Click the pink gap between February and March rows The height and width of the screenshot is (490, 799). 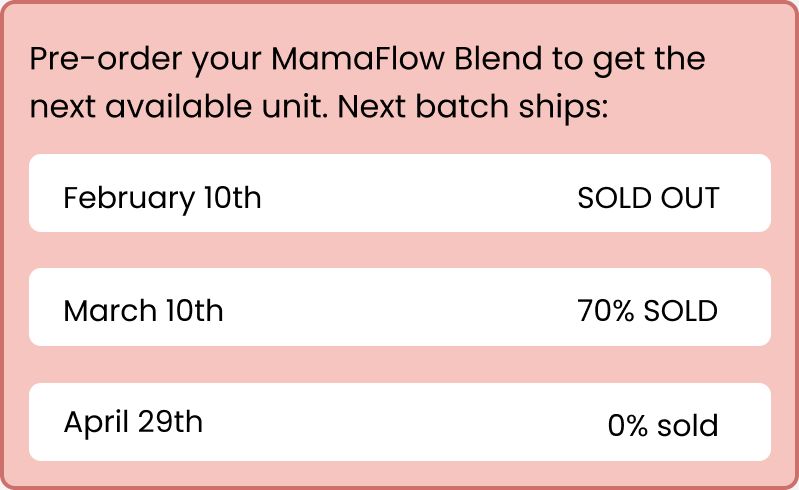click(400, 250)
